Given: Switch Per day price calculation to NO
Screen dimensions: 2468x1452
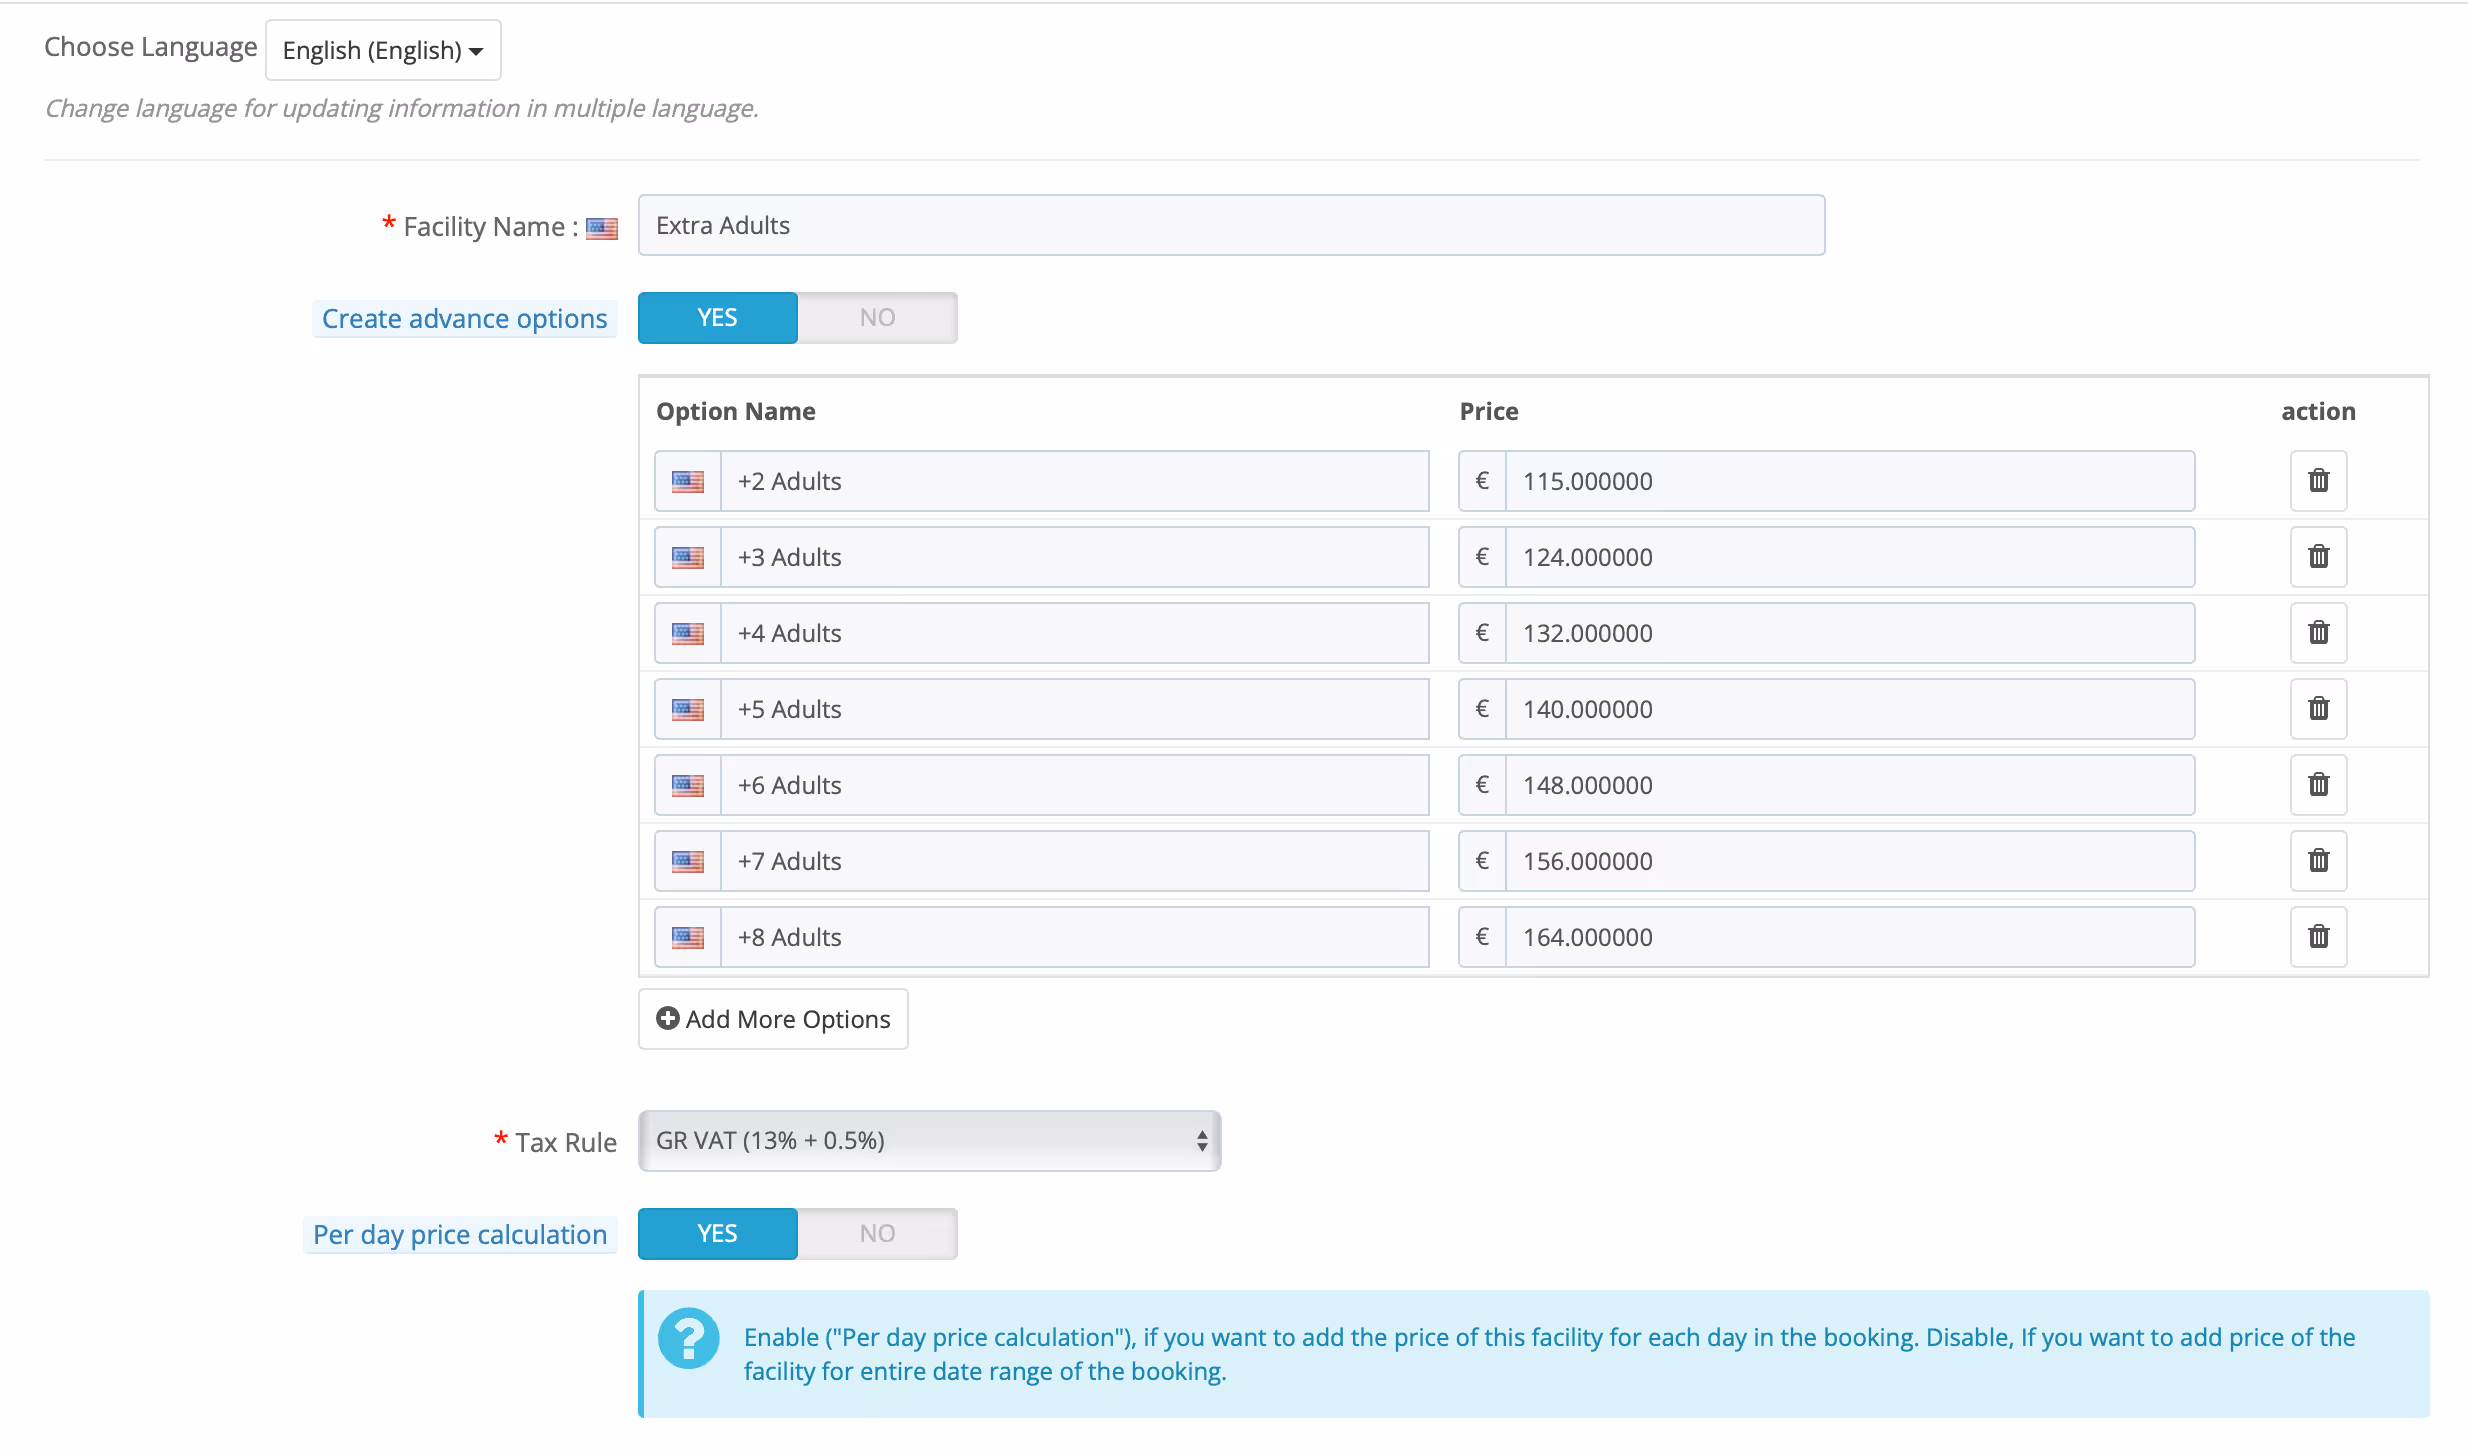Looking at the screenshot, I should (877, 1234).
